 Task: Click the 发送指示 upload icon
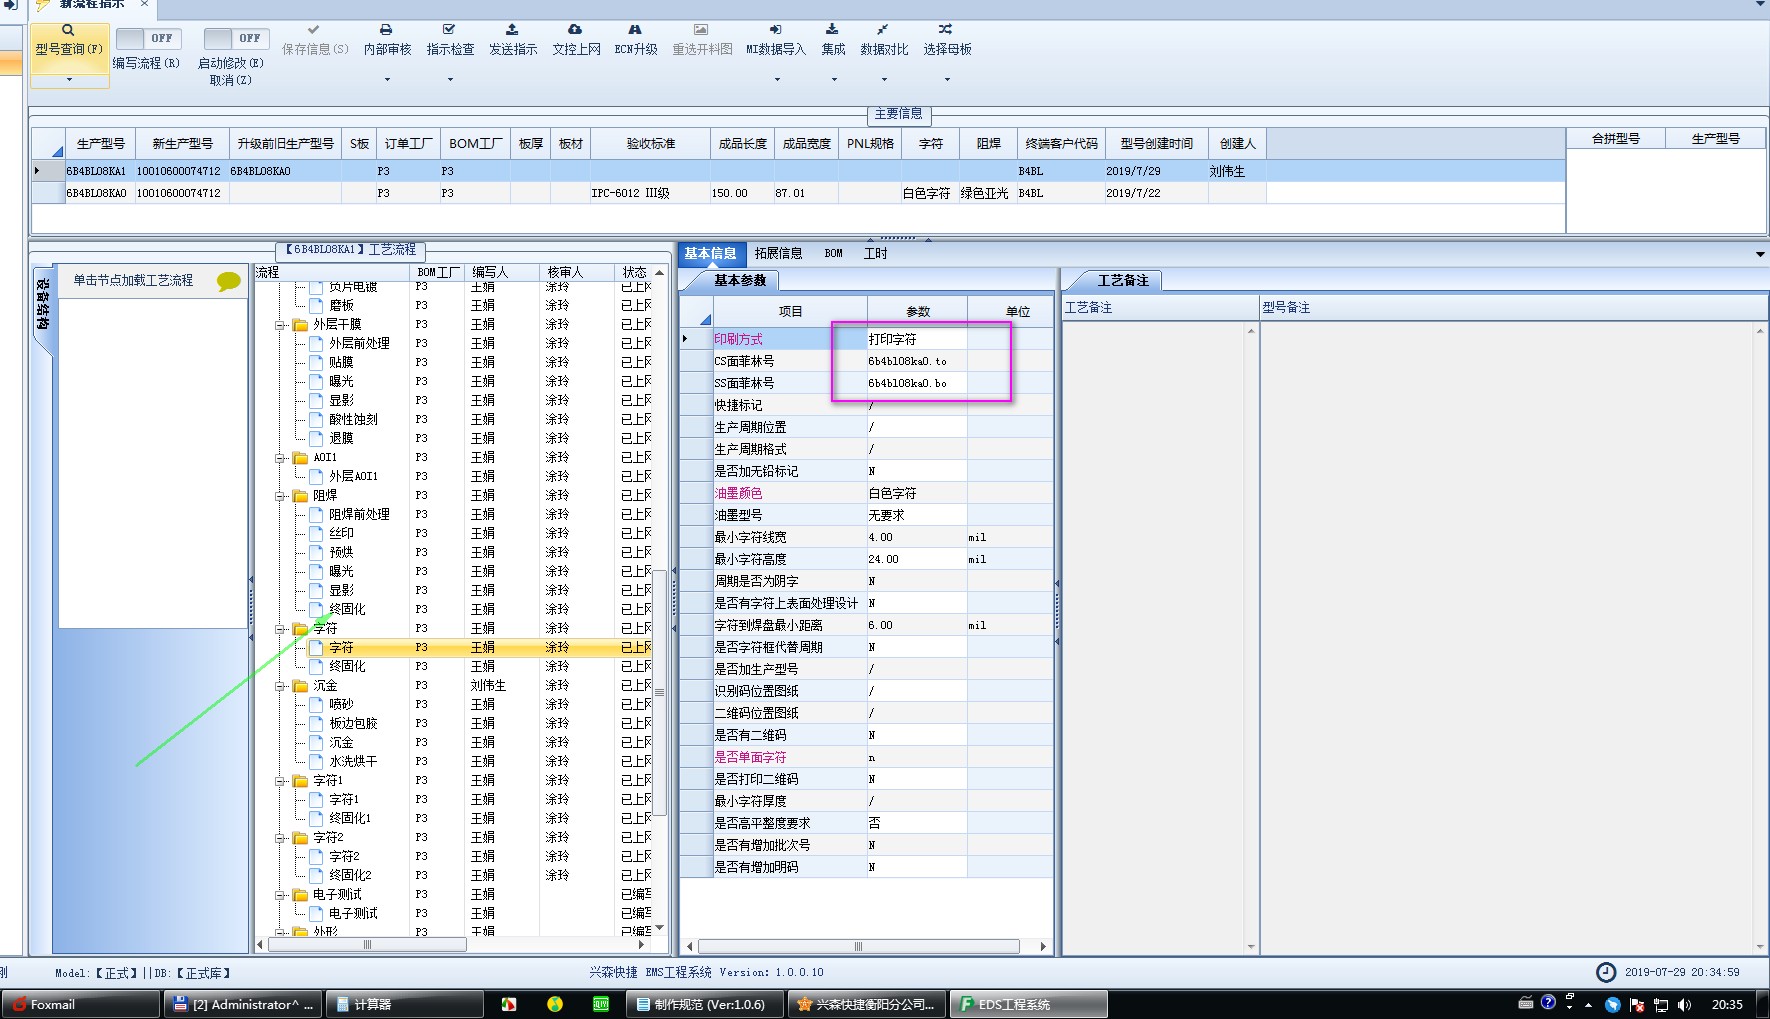click(x=512, y=30)
